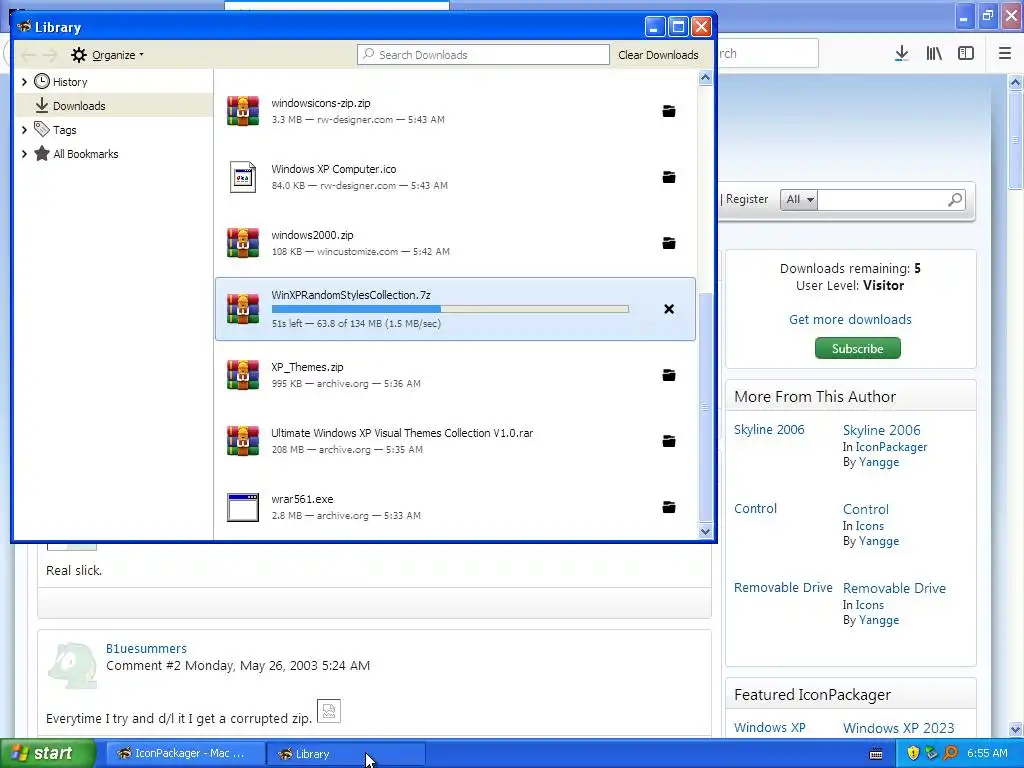Image resolution: width=1024 pixels, height=768 pixels.
Task: Open containing folder for Windows XP Computer.ico
Action: [x=669, y=177]
